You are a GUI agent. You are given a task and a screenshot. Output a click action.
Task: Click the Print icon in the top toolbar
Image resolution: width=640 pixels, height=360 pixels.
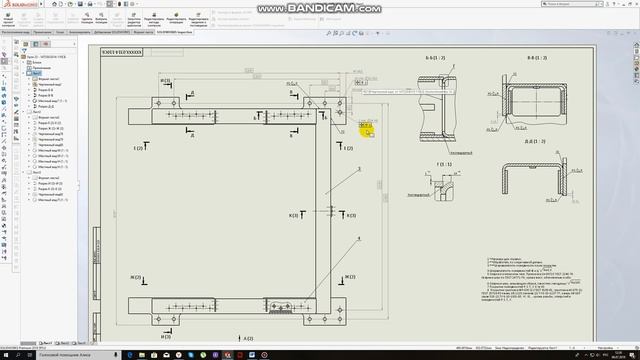click(90, 4)
